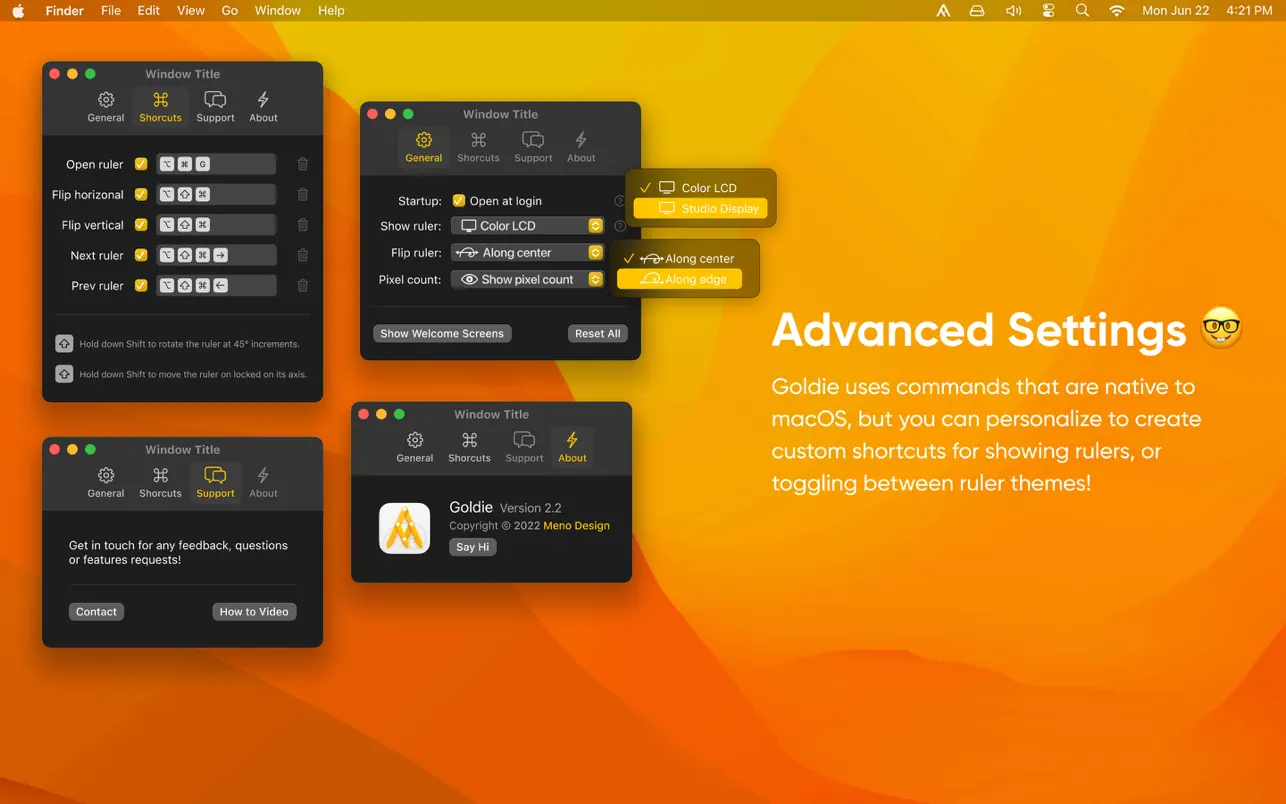Open Control Center from the menu bar
1286x804 pixels.
click(1048, 11)
